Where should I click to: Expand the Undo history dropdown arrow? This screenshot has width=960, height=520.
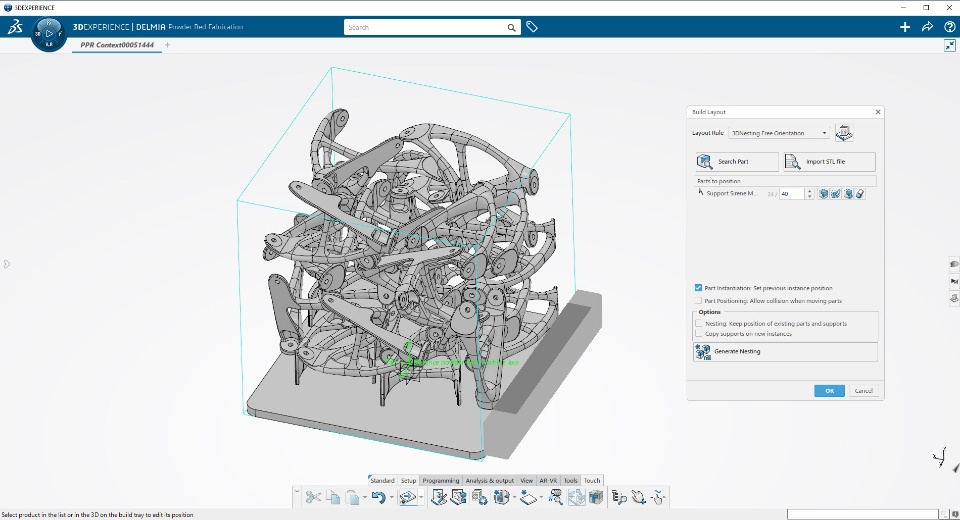point(392,497)
